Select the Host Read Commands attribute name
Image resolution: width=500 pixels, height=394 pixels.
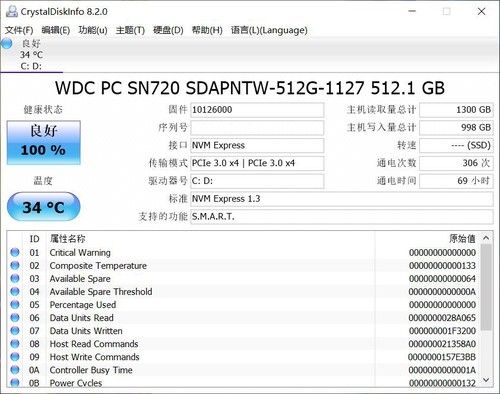[x=94, y=344]
